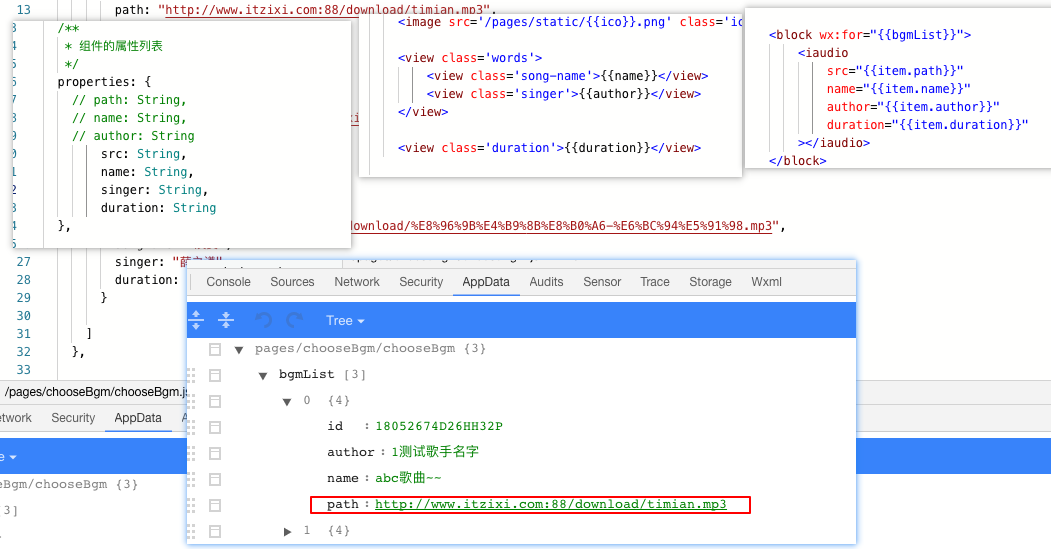The image size is (1051, 549).
Task: Collapse item 0 of bgmList
Action: pyautogui.click(x=287, y=402)
